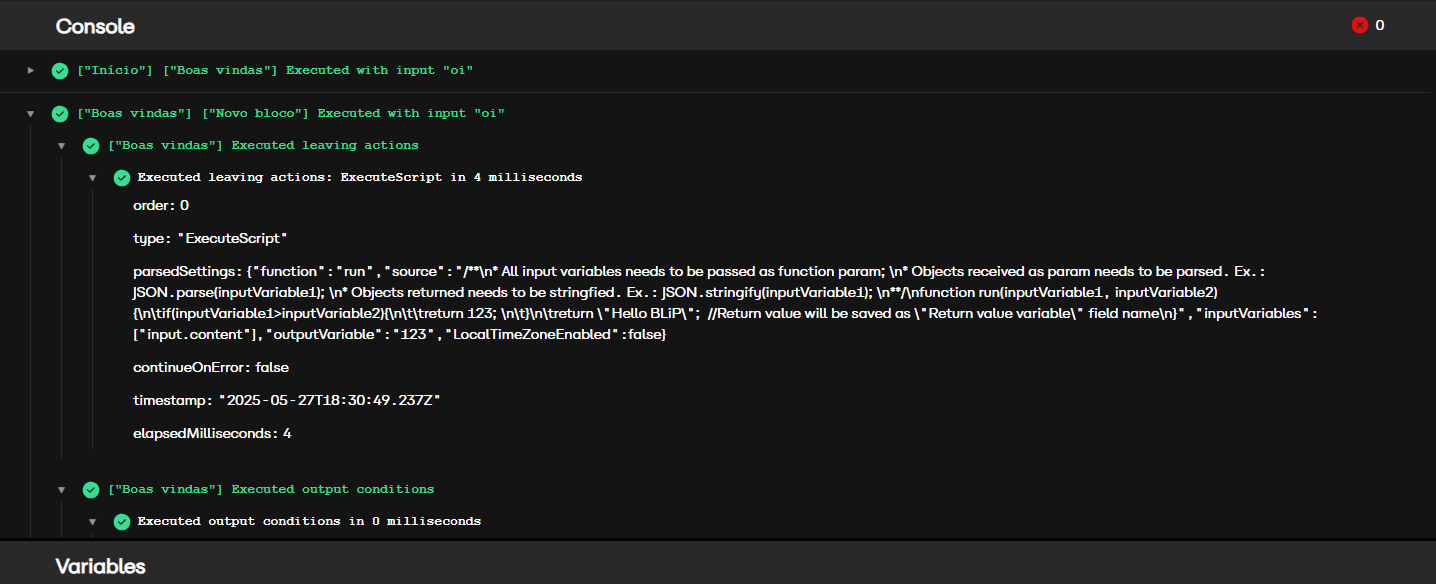Click green check beside Novo bloco entry
The height and width of the screenshot is (584, 1436).
(60, 114)
